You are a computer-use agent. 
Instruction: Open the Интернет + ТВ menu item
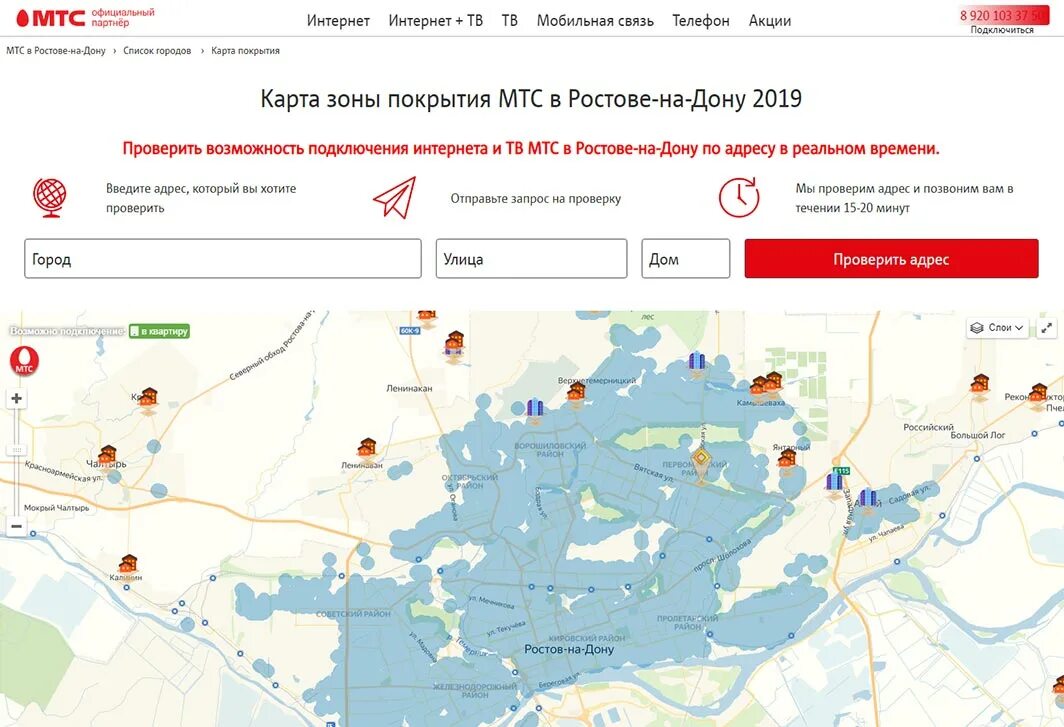click(436, 21)
